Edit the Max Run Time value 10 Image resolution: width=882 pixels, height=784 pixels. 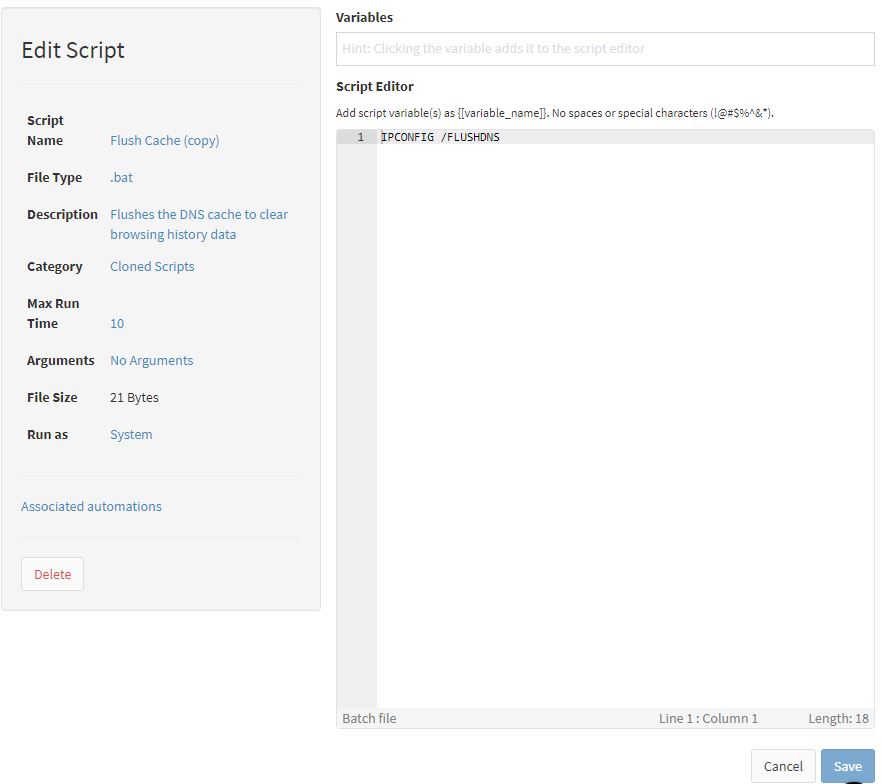(x=117, y=323)
